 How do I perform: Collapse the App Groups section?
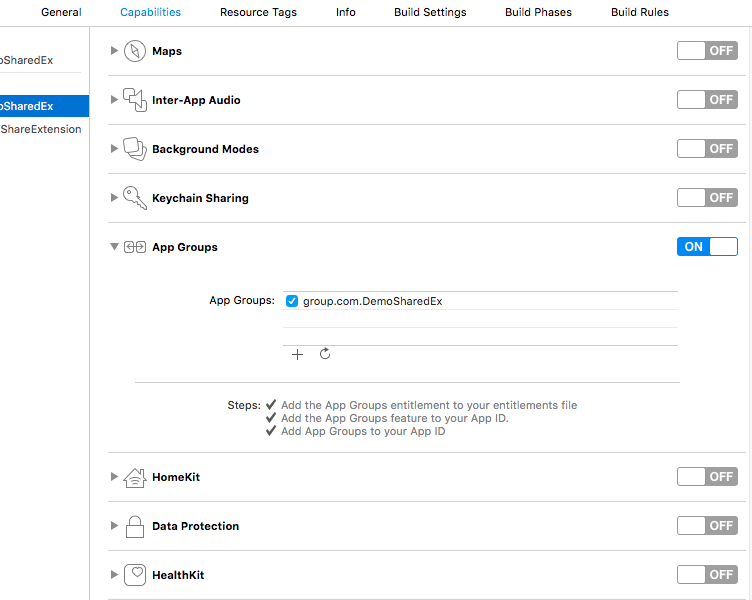(x=114, y=247)
